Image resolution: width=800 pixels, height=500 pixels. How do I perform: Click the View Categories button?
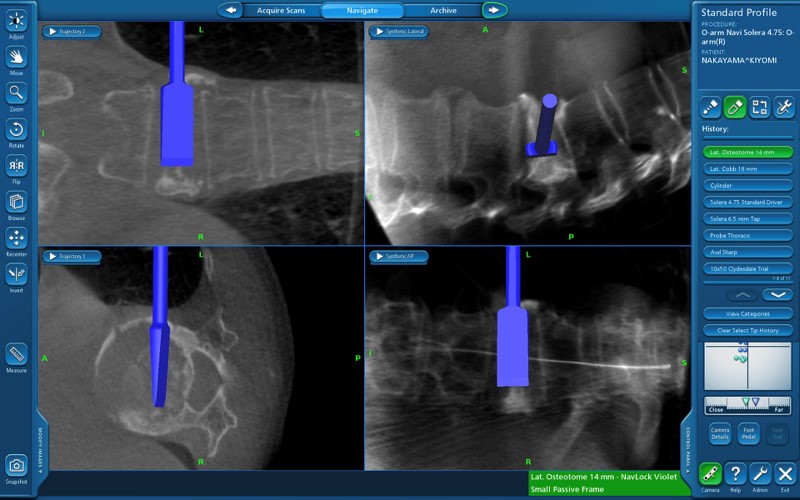click(747, 314)
